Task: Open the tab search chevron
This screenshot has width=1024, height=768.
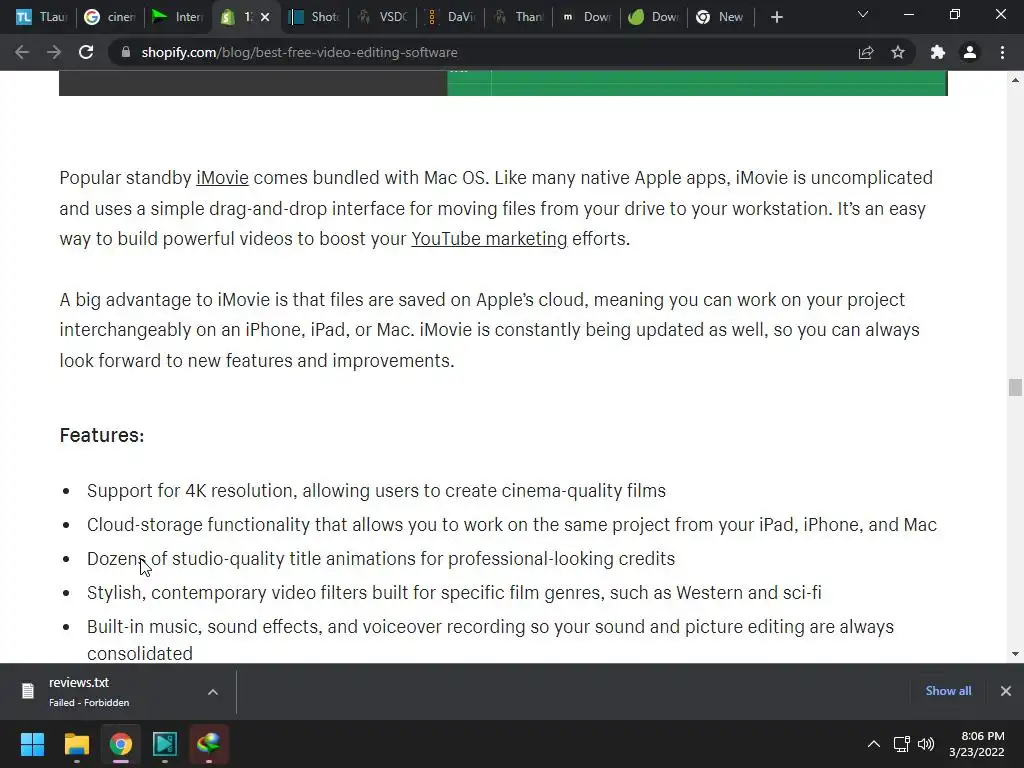Action: click(x=863, y=14)
